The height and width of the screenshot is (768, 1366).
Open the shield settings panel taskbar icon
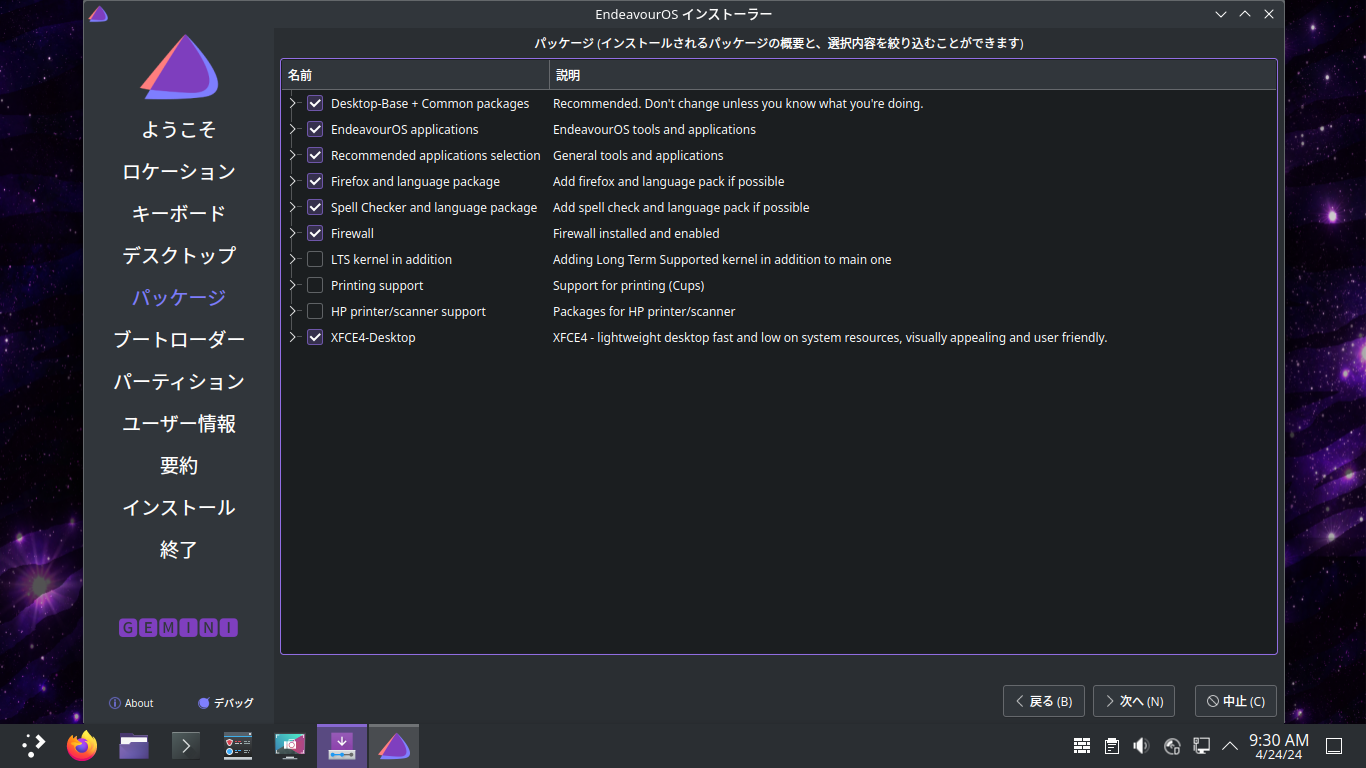click(x=238, y=745)
